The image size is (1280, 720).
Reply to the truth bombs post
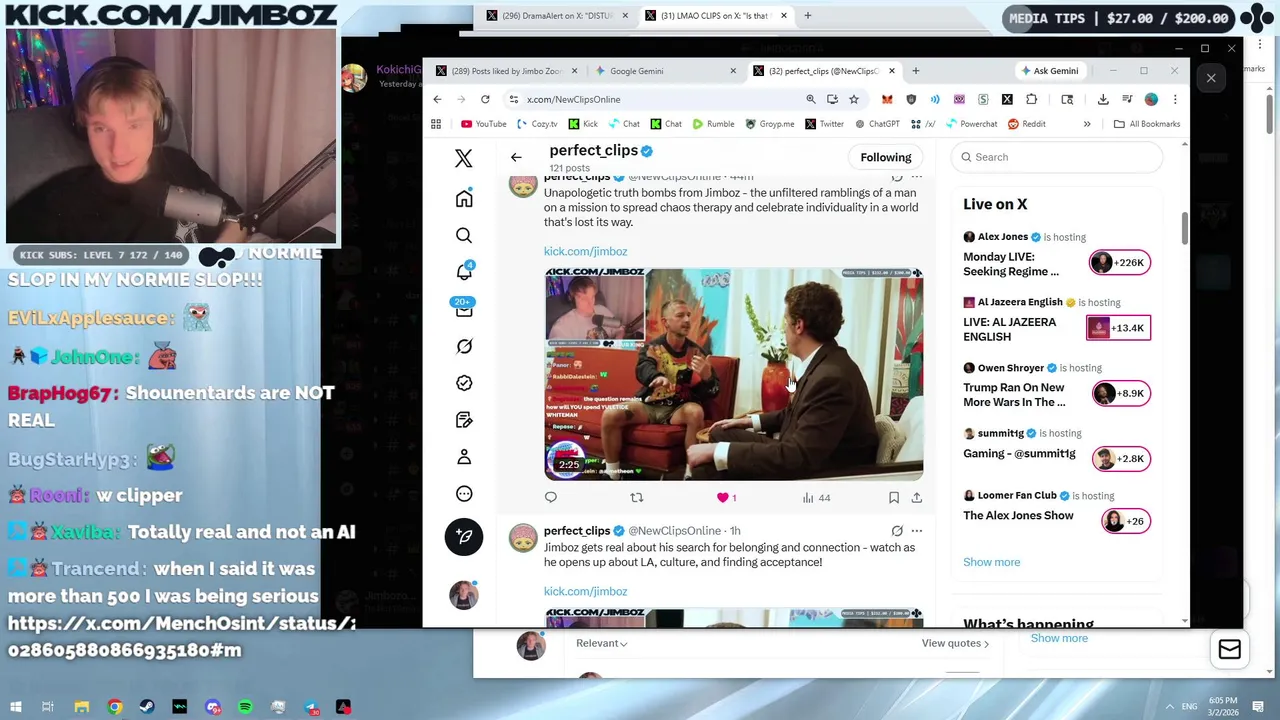551,497
